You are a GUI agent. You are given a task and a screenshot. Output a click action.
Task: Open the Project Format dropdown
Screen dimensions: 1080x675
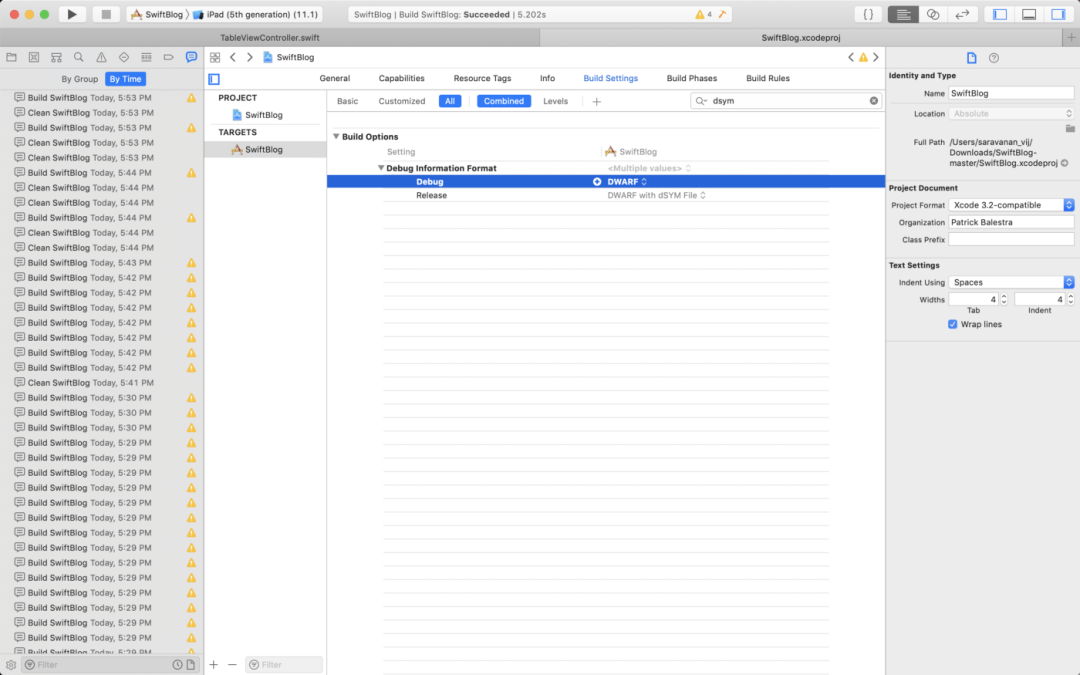click(1011, 205)
